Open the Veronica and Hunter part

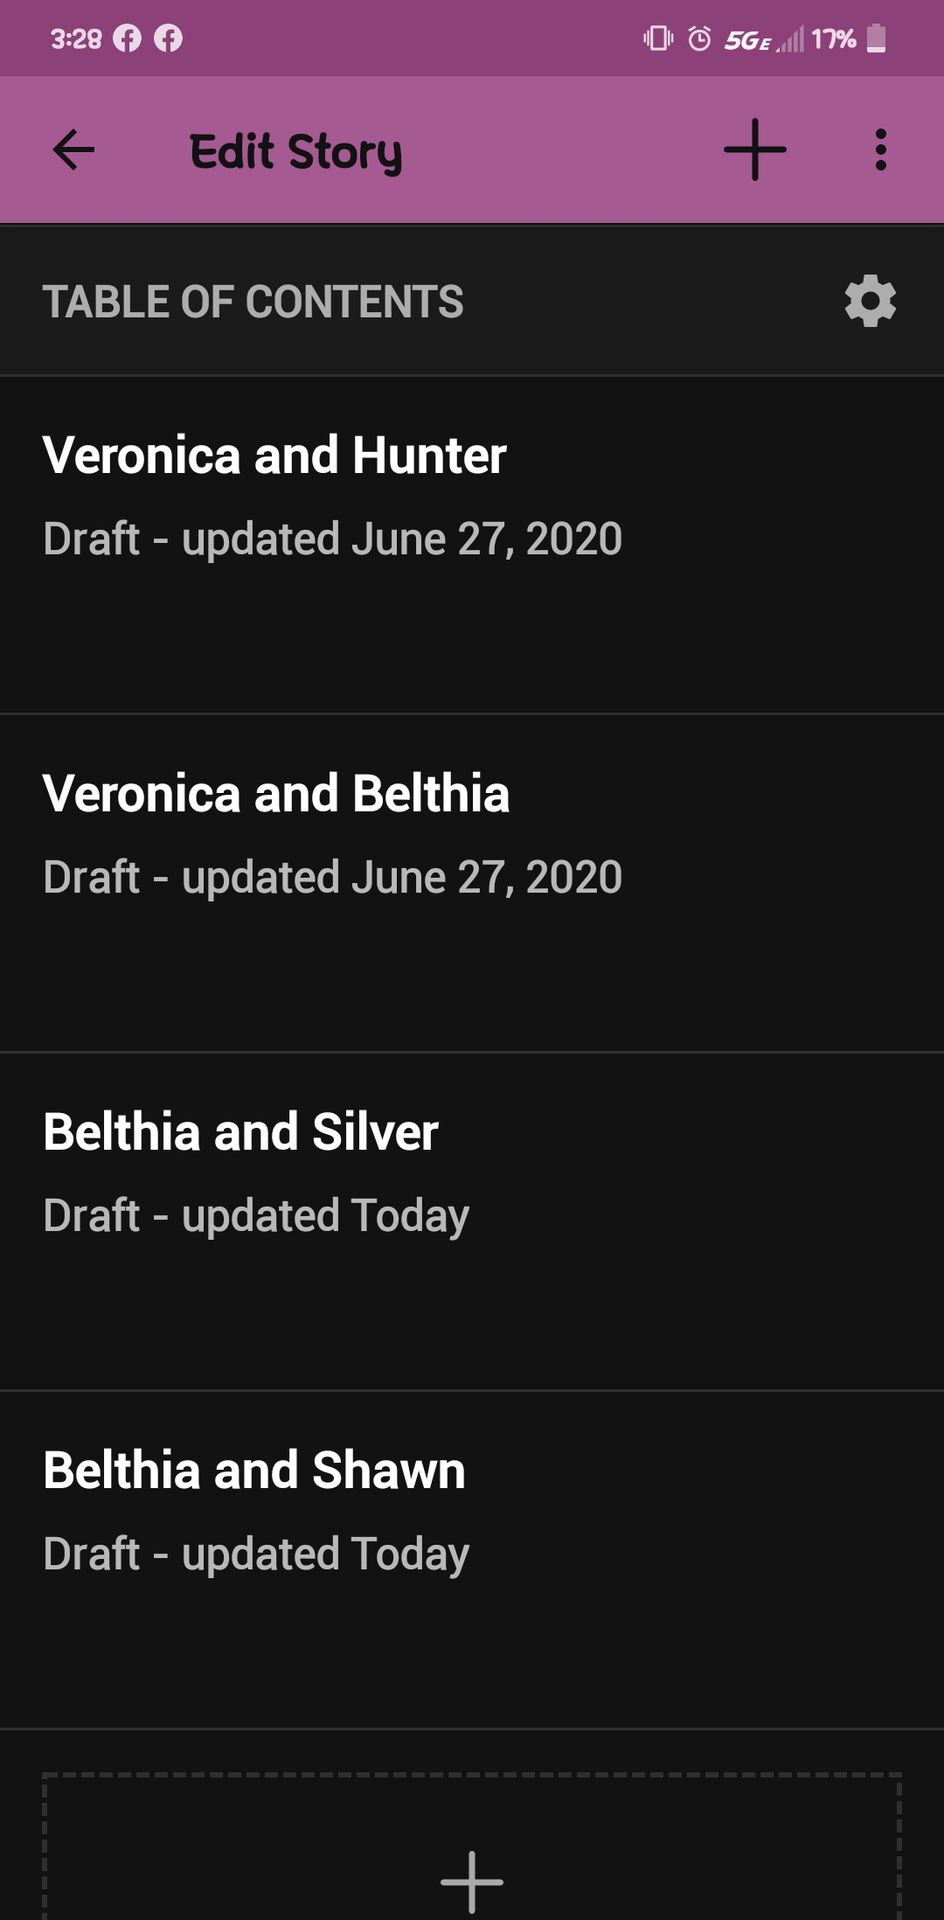(472, 545)
